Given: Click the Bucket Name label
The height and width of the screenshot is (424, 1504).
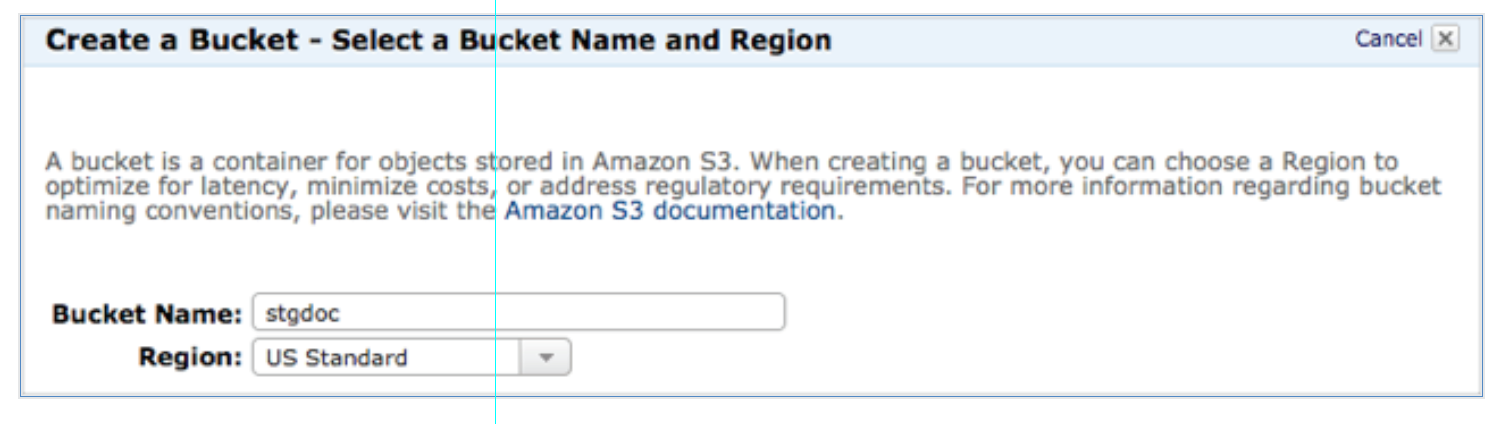Looking at the screenshot, I should coord(146,313).
